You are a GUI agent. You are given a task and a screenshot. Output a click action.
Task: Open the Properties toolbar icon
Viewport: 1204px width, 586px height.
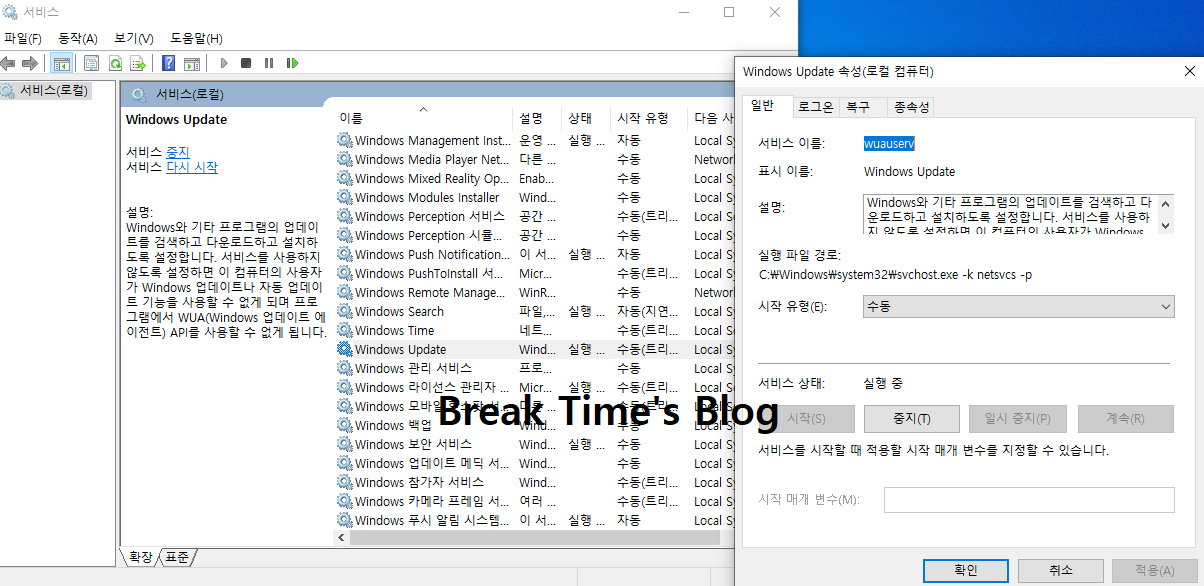click(x=91, y=63)
